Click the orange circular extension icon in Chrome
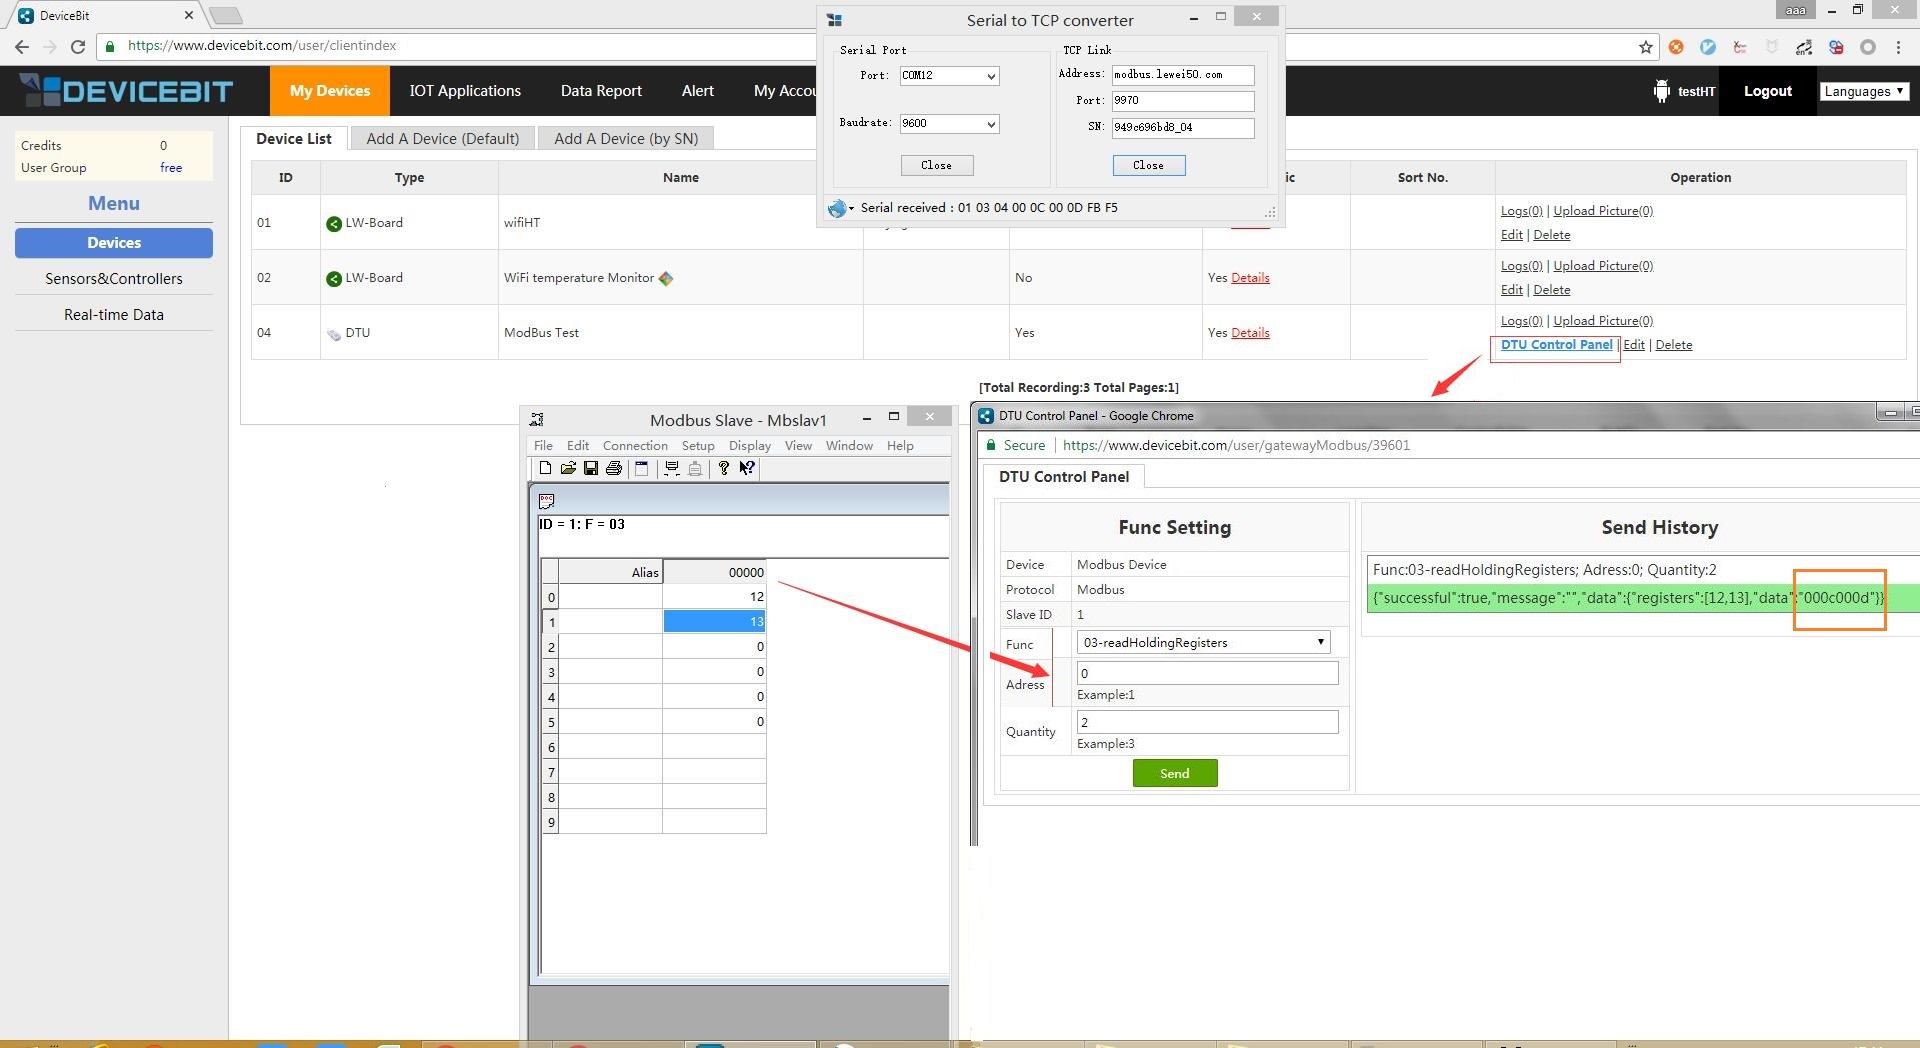Screen dimensions: 1920x1048 tap(1676, 46)
